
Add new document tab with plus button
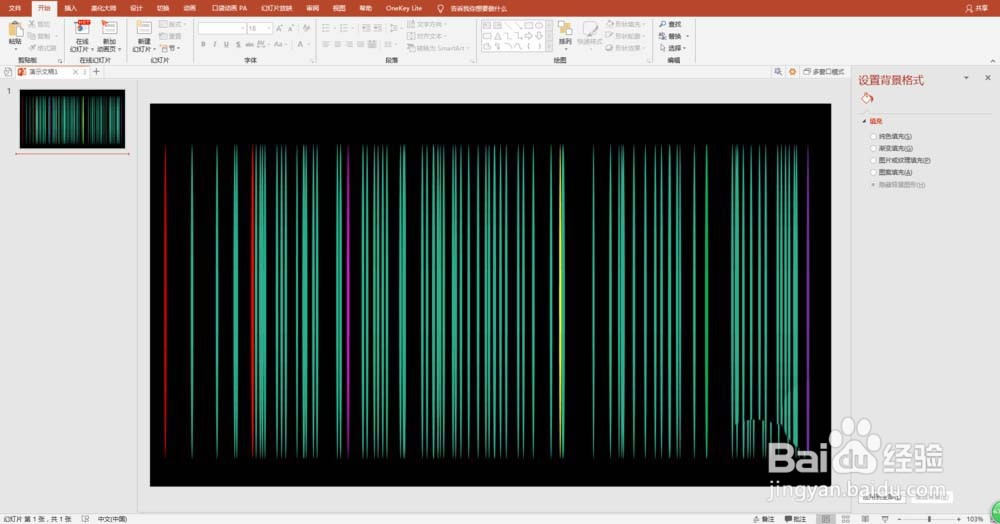(96, 72)
